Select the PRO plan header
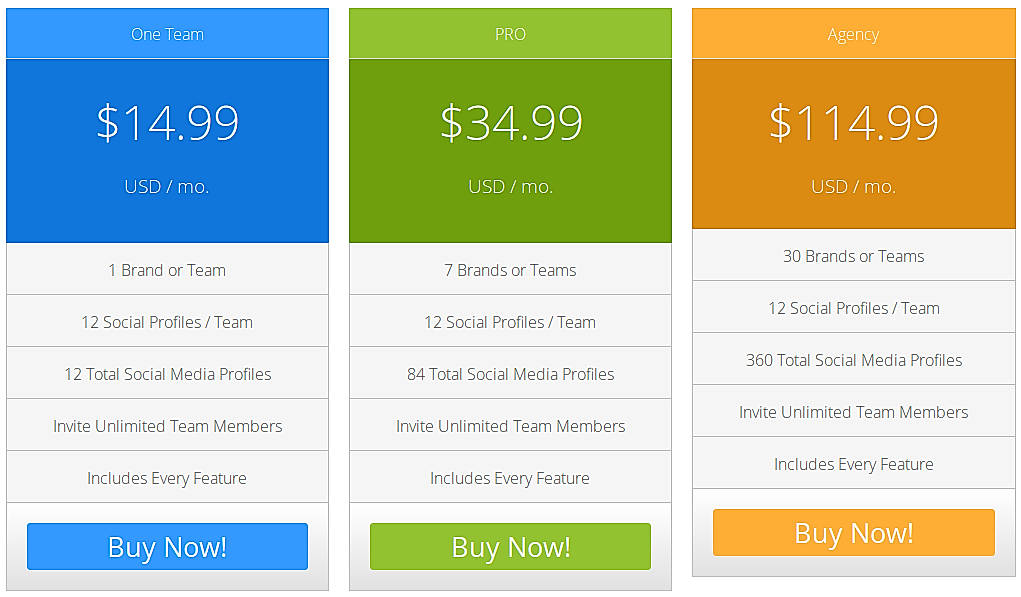This screenshot has width=1021, height=597. point(510,34)
